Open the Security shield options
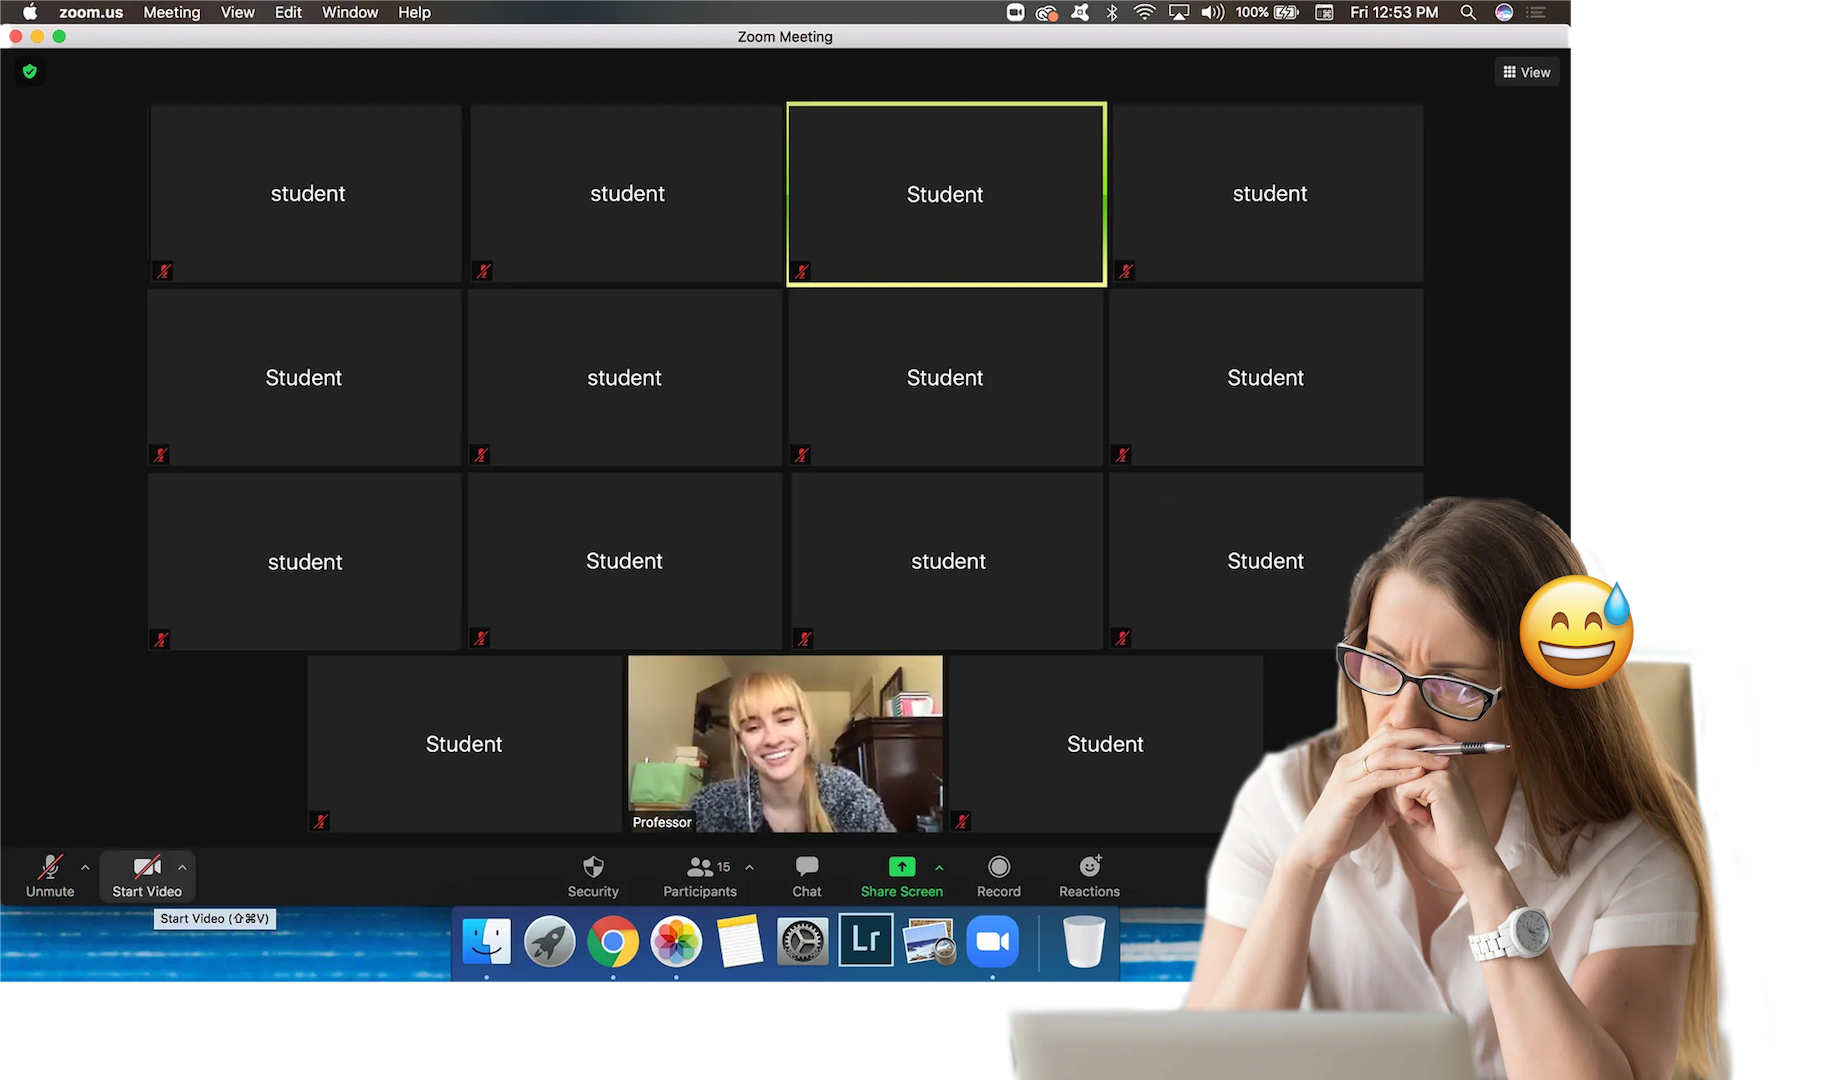 [593, 875]
